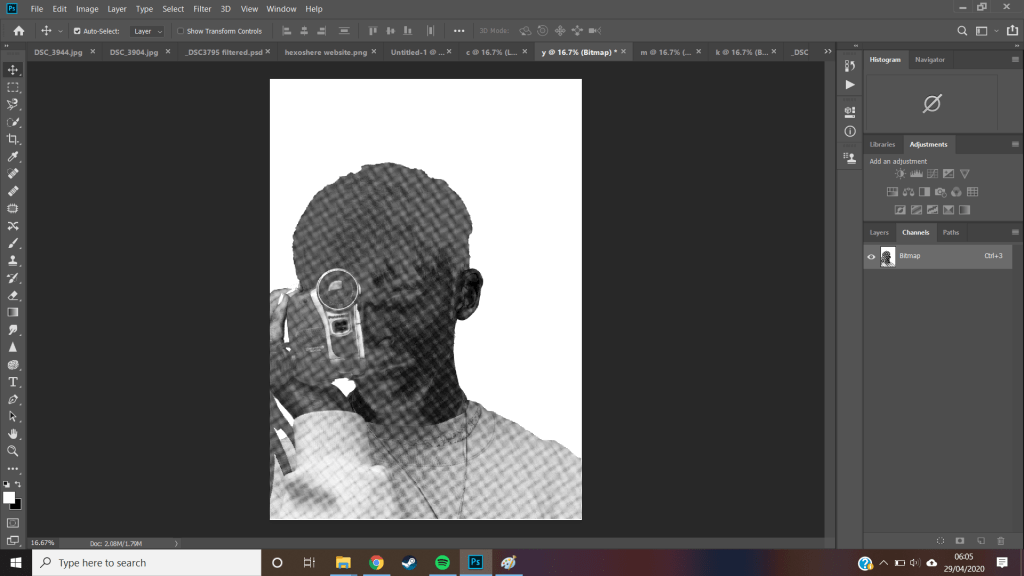Open the Spotify taskbar icon

pyautogui.click(x=442, y=562)
